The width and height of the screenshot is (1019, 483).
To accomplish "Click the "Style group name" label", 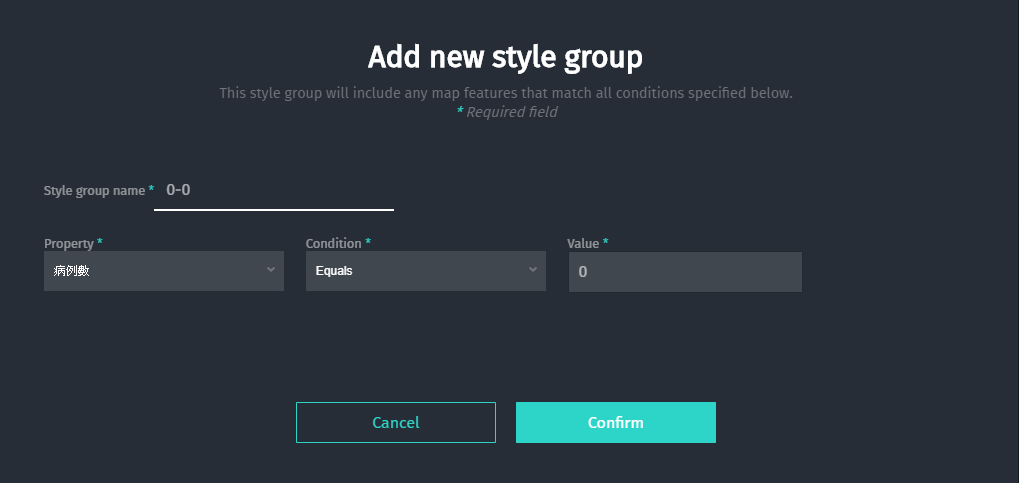I will pos(94,190).
